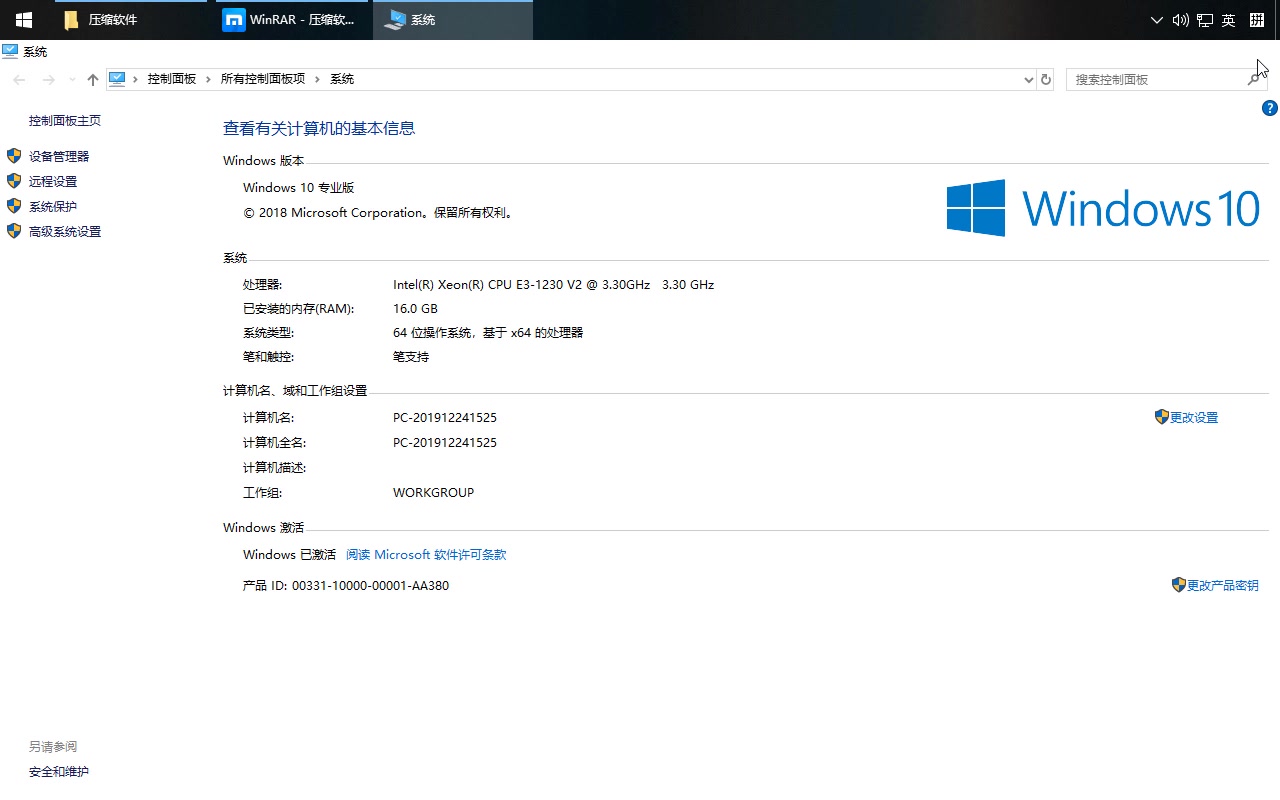Switch to the WinRAR taskbar window
The height and width of the screenshot is (800, 1280).
(x=290, y=20)
